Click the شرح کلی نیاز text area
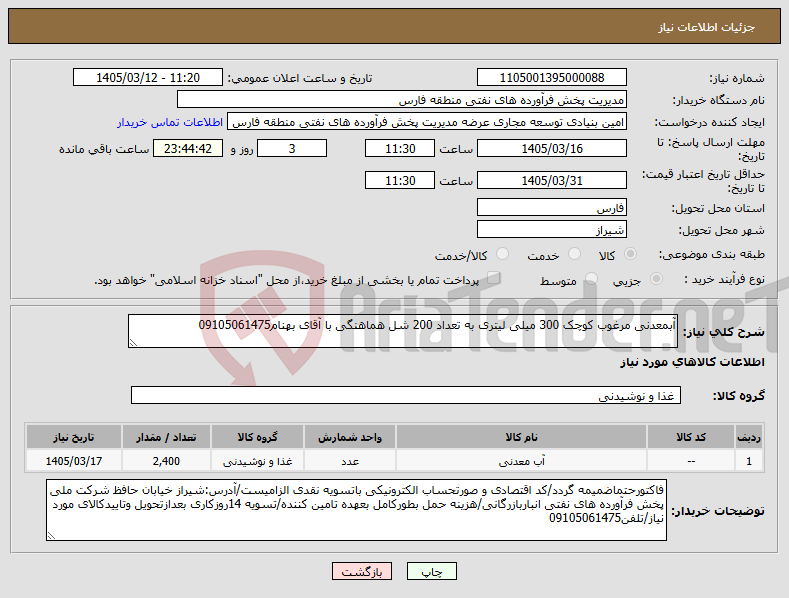 pyautogui.click(x=403, y=331)
